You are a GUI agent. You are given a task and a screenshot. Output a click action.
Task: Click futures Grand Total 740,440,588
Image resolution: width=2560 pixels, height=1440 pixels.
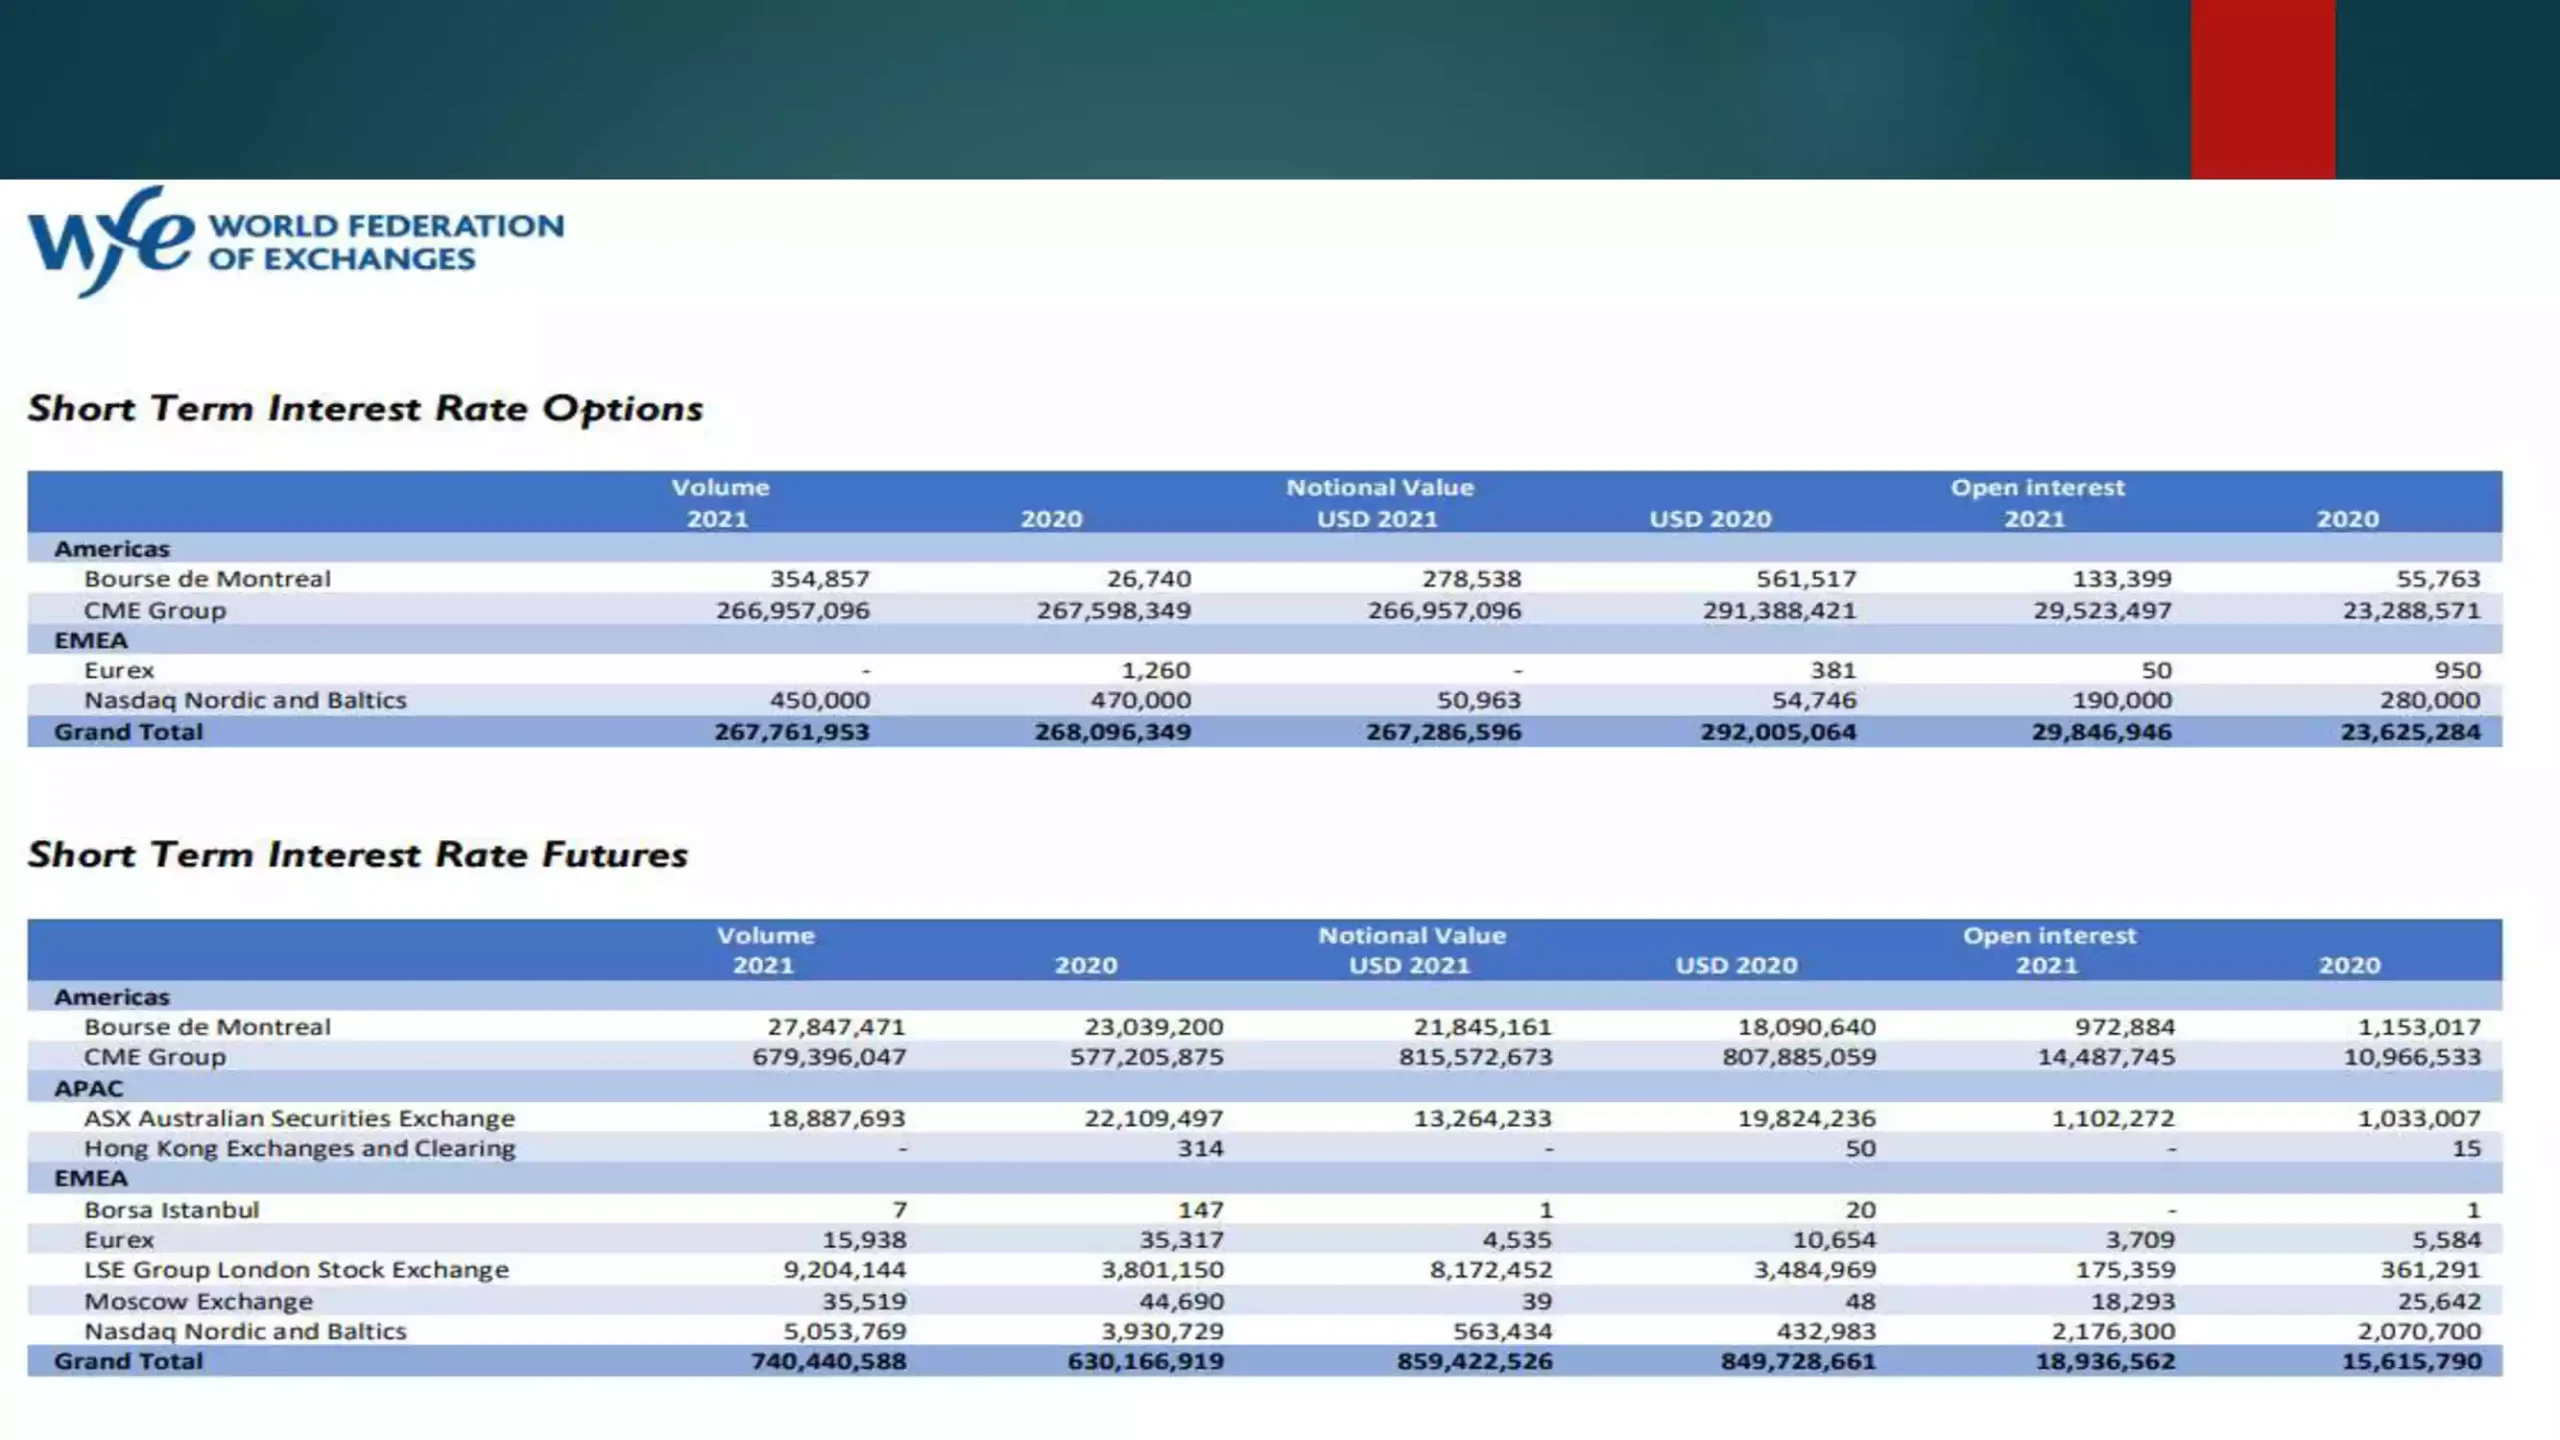click(828, 1362)
